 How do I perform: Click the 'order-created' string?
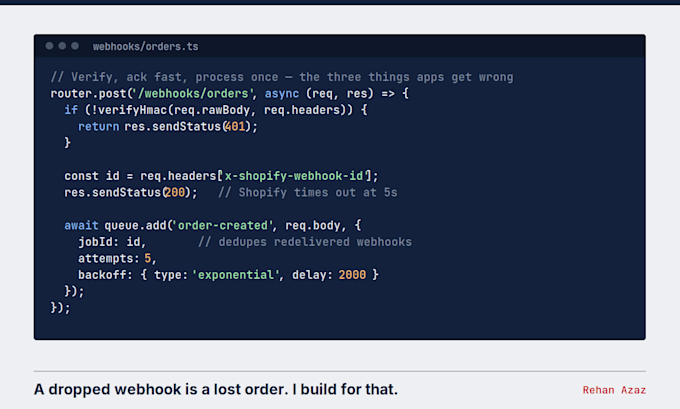223,226
